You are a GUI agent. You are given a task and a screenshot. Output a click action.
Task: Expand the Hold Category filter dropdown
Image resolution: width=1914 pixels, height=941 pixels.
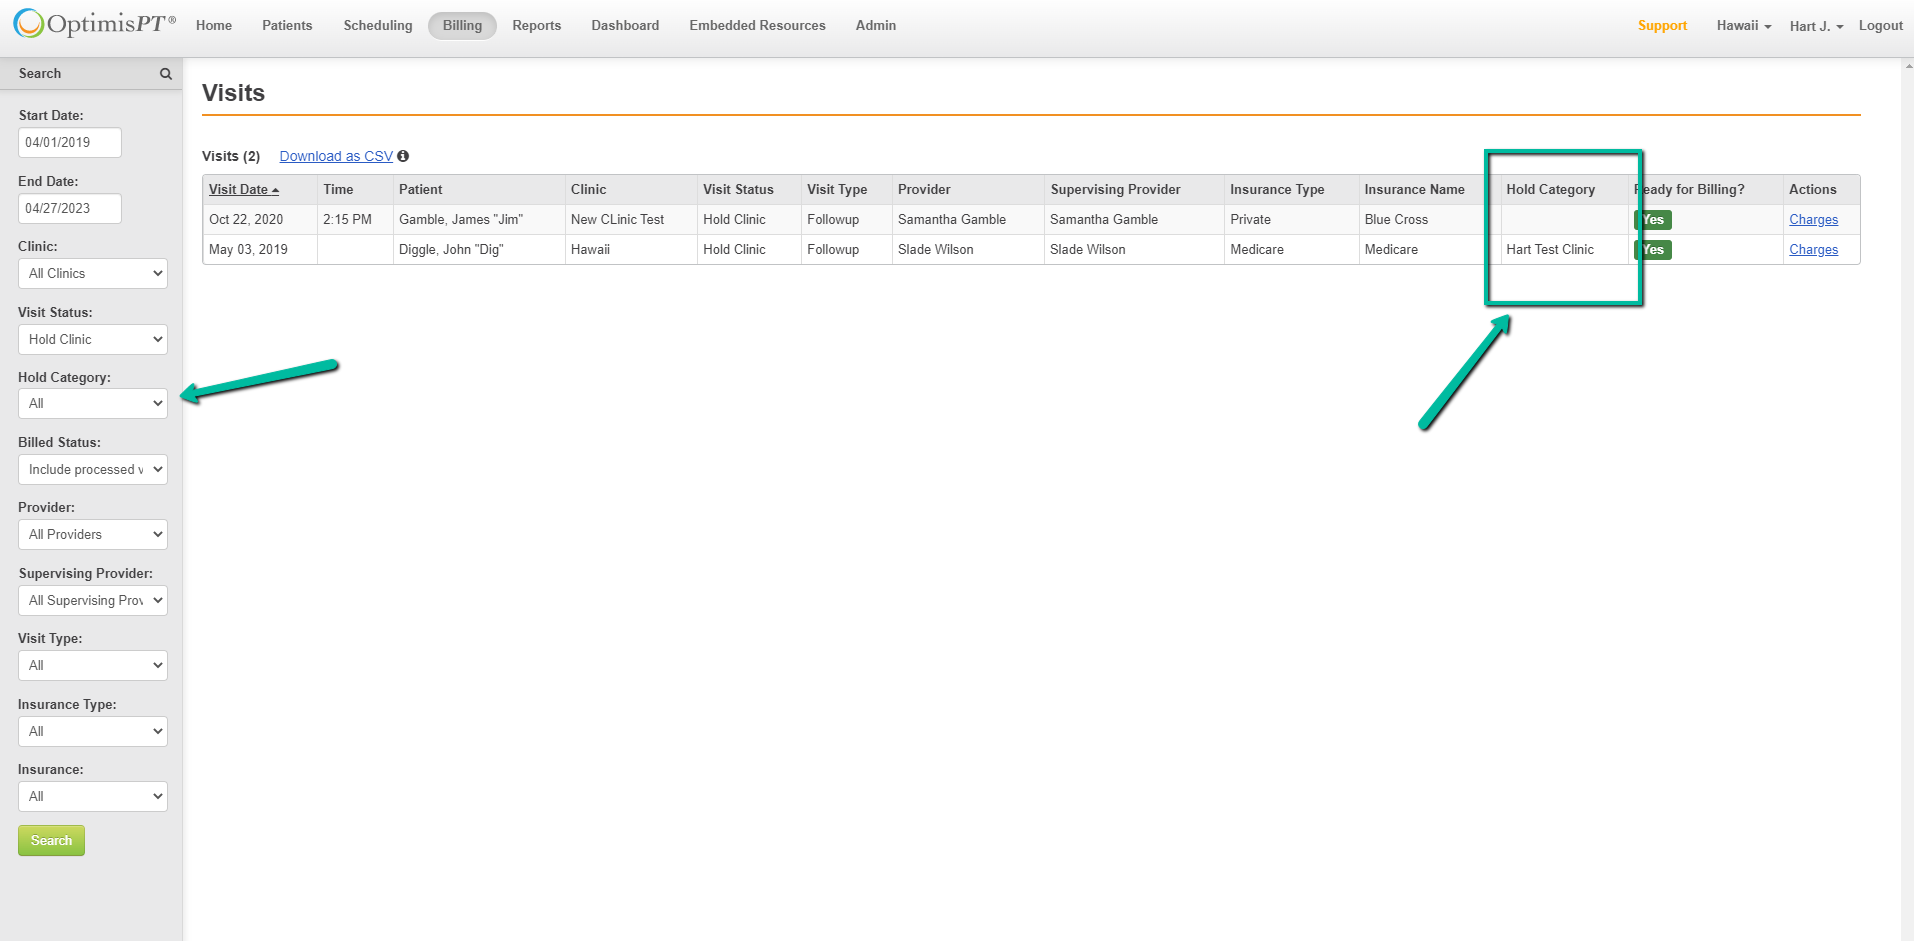[x=92, y=403]
